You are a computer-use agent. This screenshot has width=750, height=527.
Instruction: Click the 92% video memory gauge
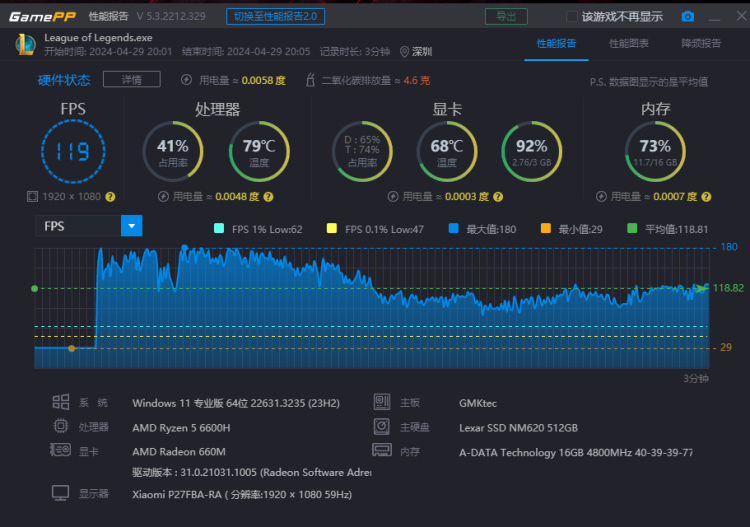click(531, 151)
